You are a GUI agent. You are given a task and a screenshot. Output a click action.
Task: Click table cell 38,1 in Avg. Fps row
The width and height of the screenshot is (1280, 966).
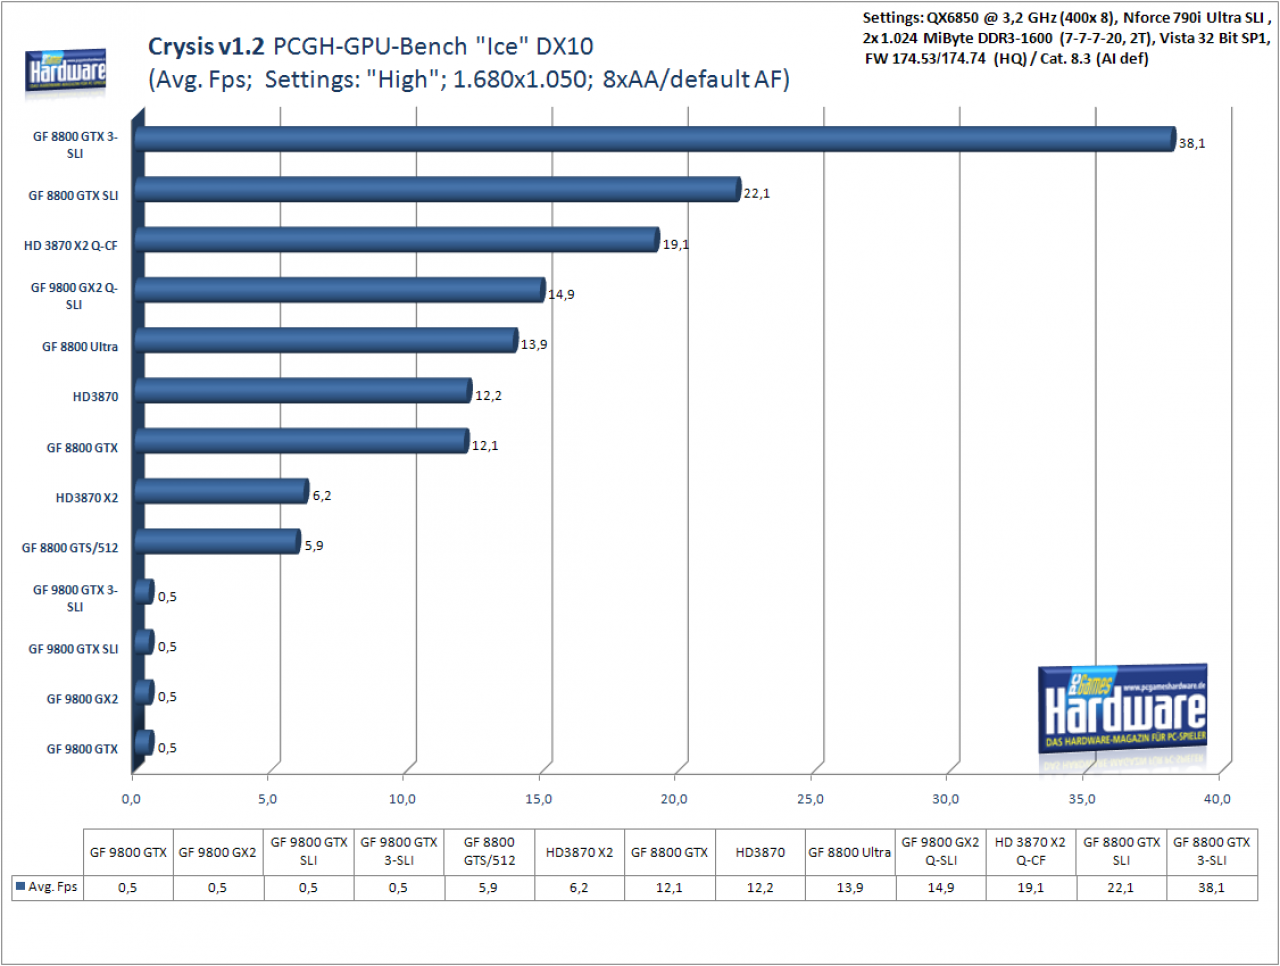point(1212,887)
